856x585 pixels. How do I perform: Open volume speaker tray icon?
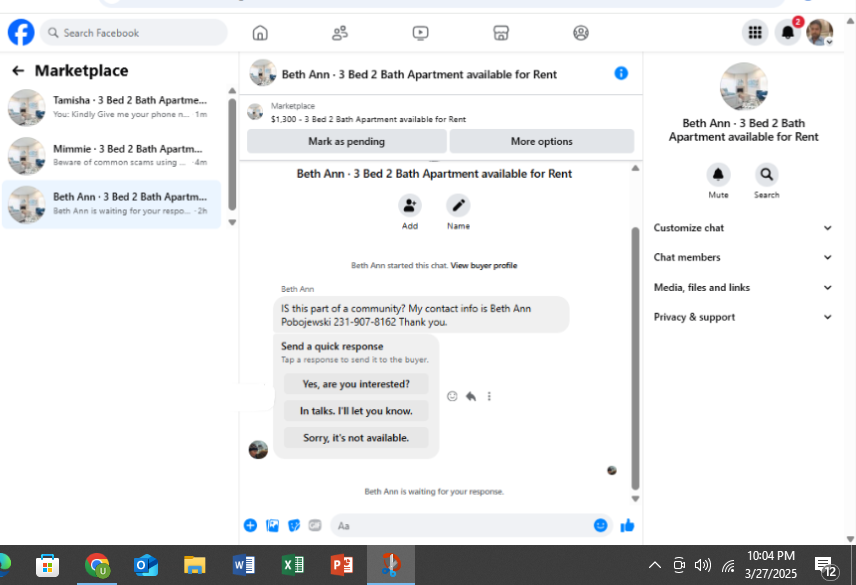703,565
